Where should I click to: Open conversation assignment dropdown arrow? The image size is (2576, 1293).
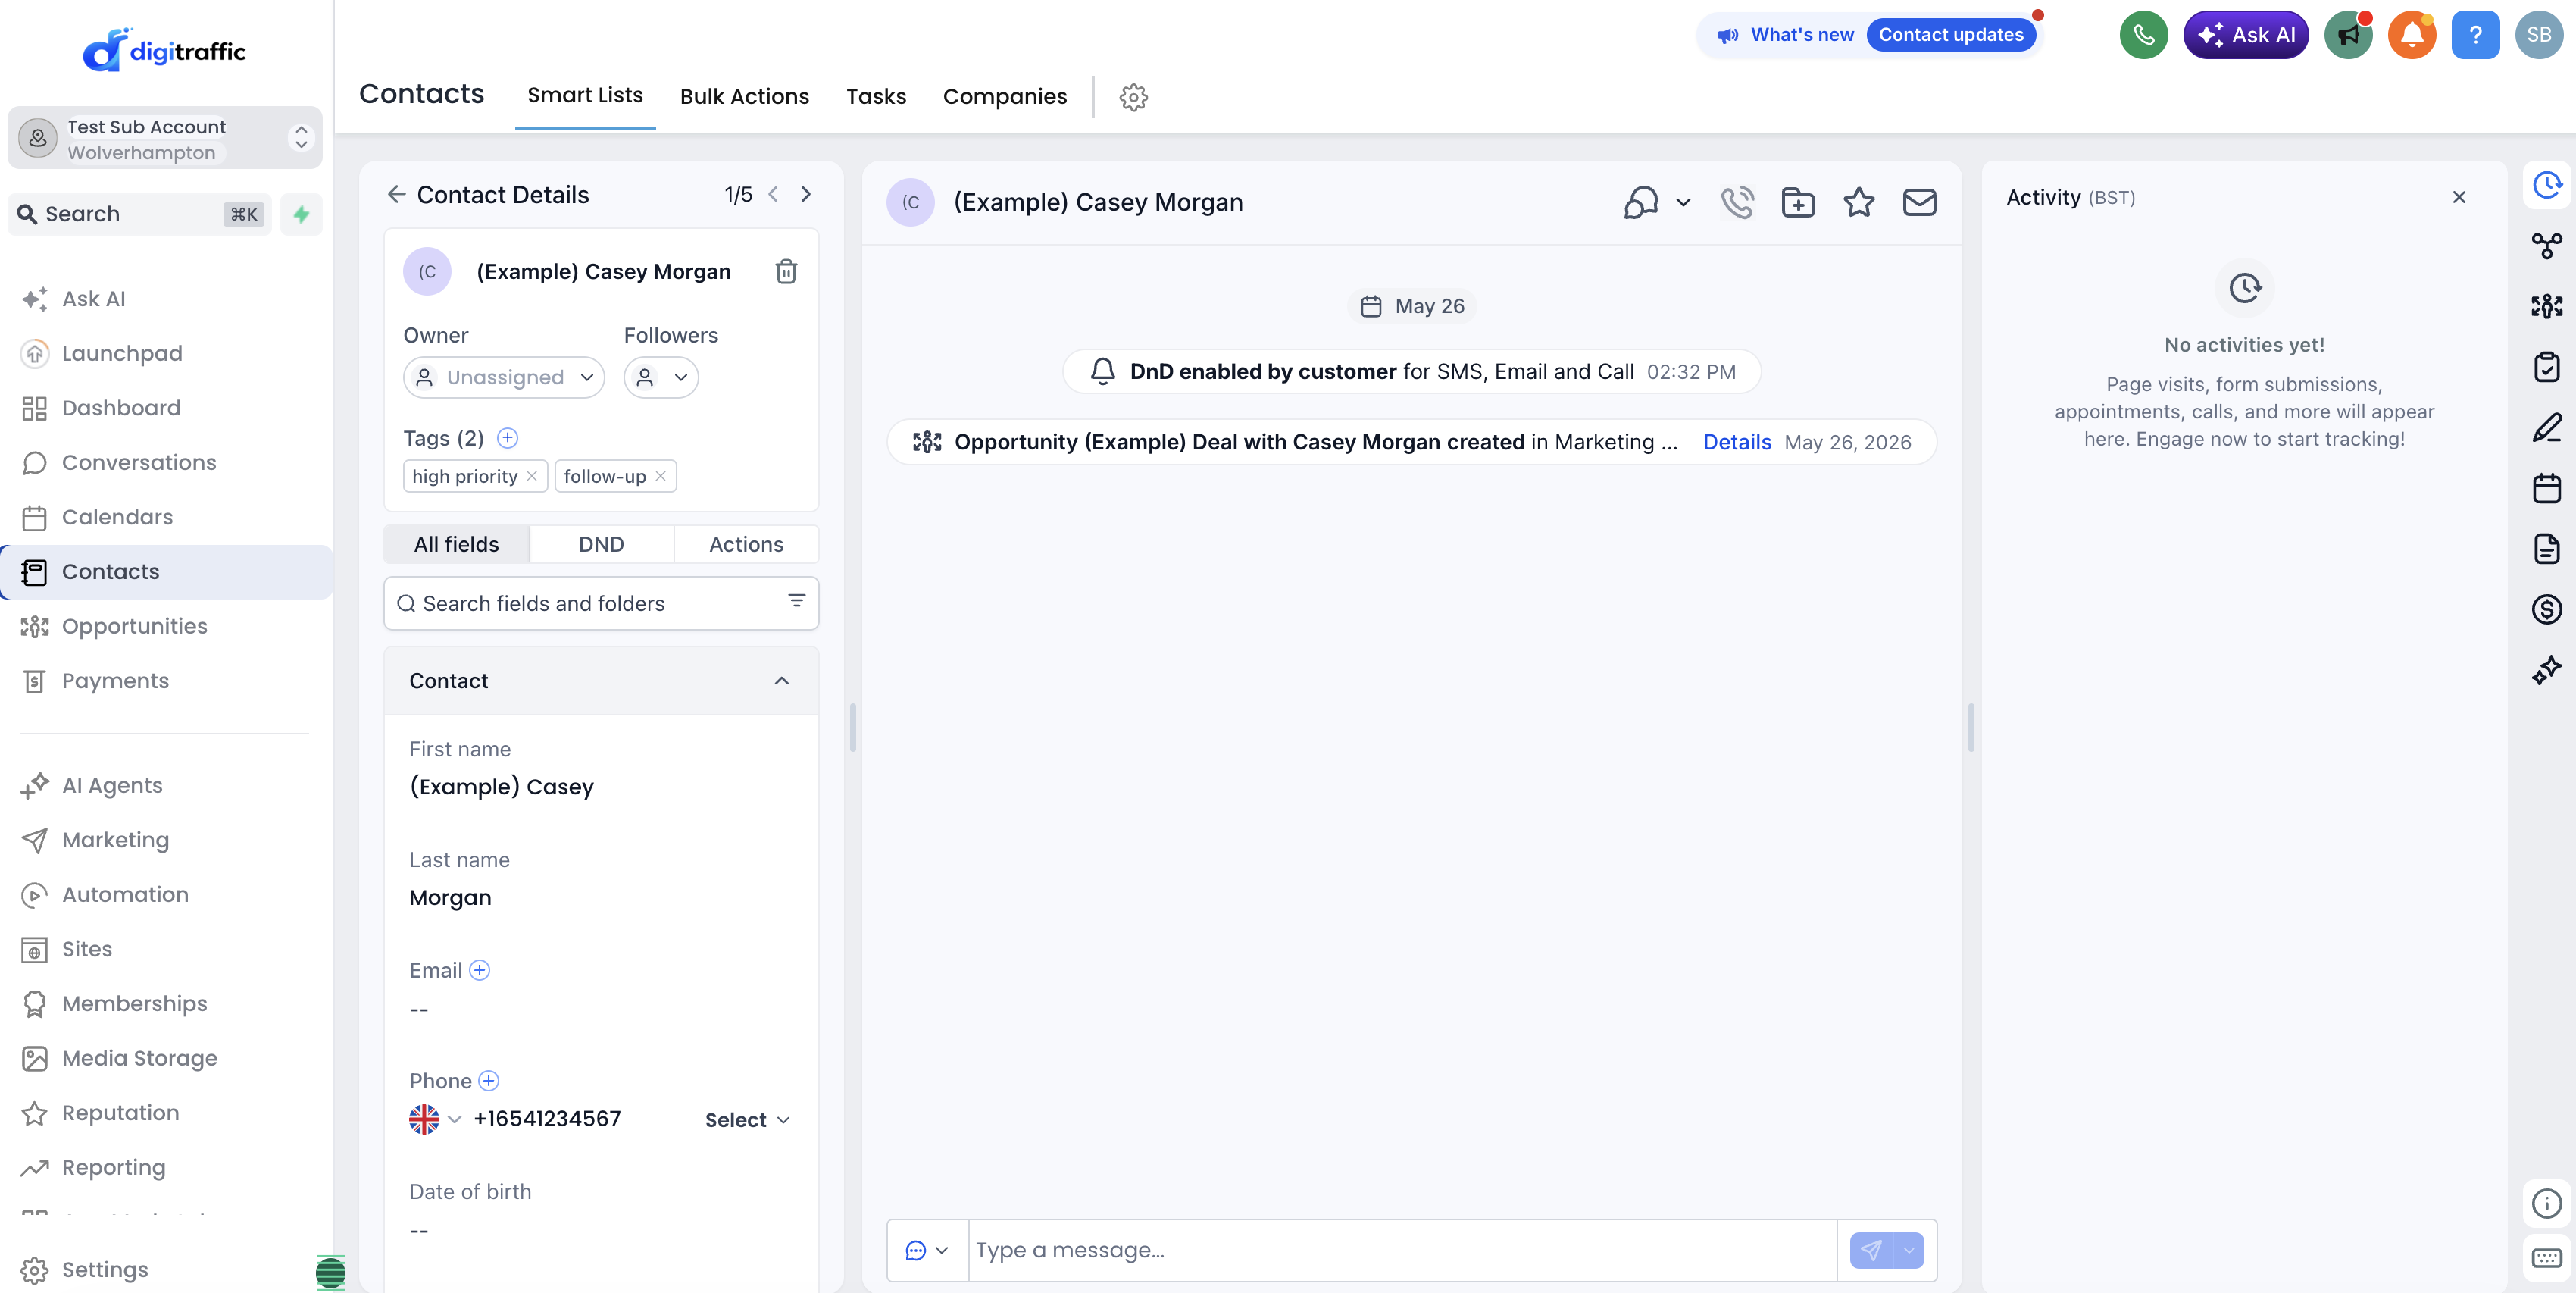[1683, 202]
